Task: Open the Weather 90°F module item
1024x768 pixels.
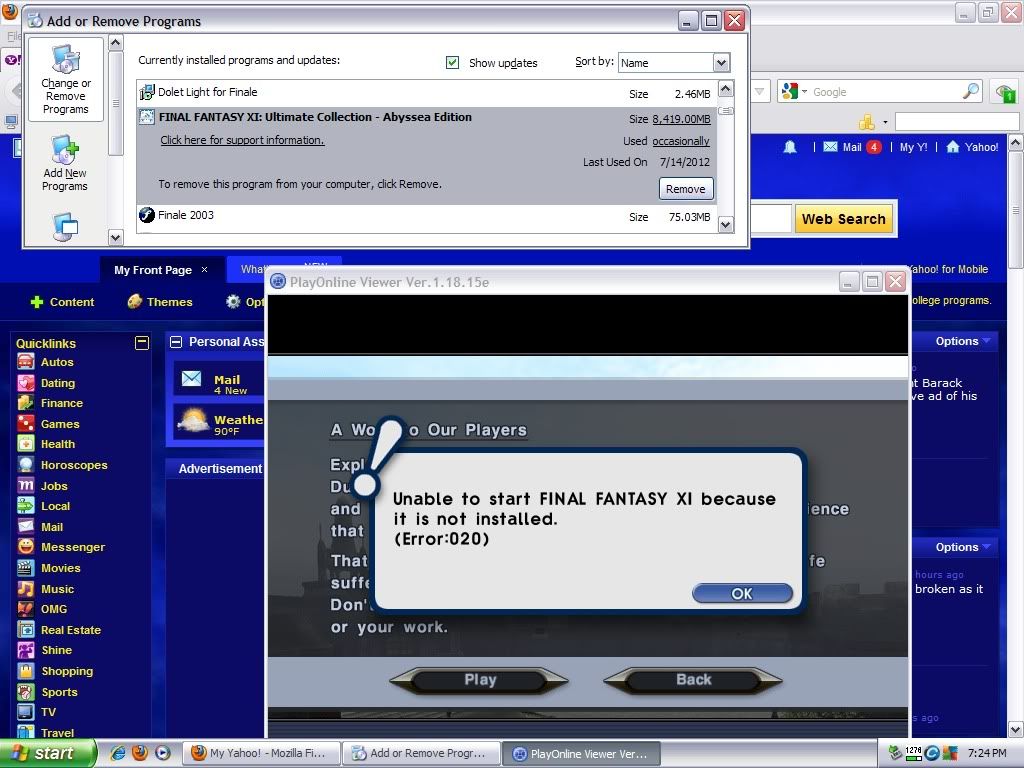Action: [219, 422]
